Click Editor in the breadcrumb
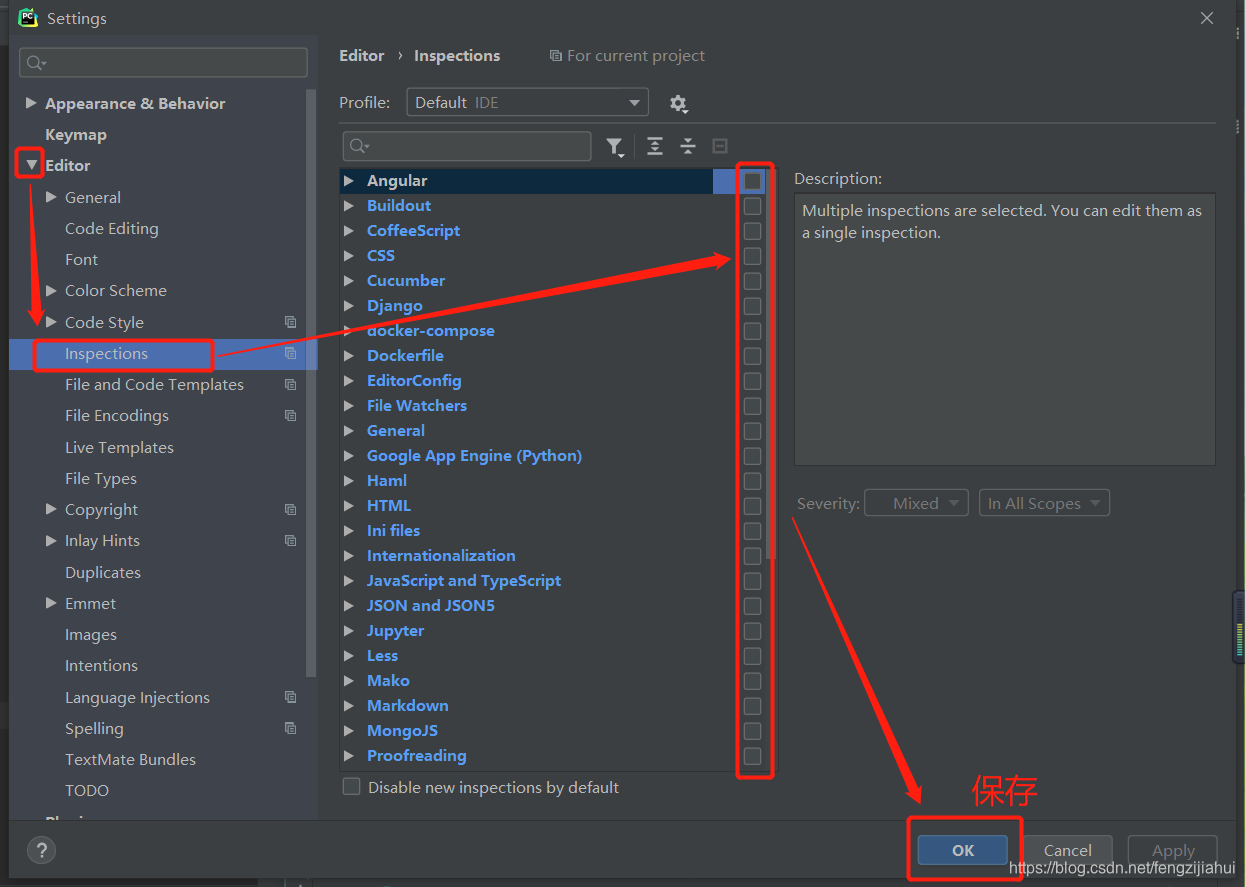 (362, 55)
